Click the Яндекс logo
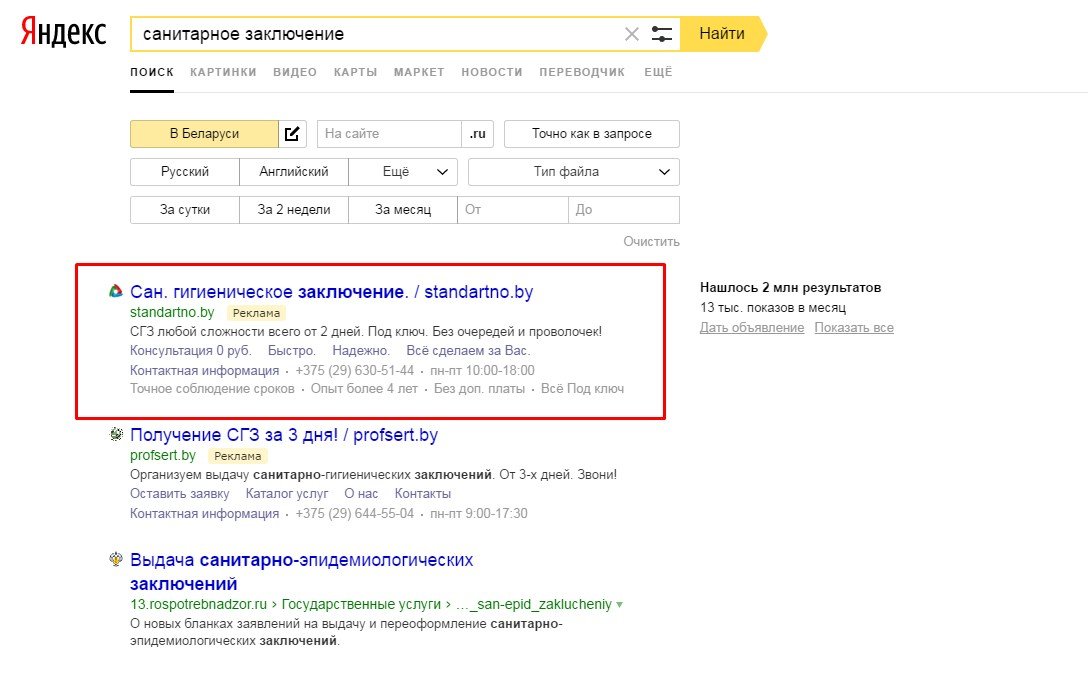The image size is (1088, 675). point(63,32)
